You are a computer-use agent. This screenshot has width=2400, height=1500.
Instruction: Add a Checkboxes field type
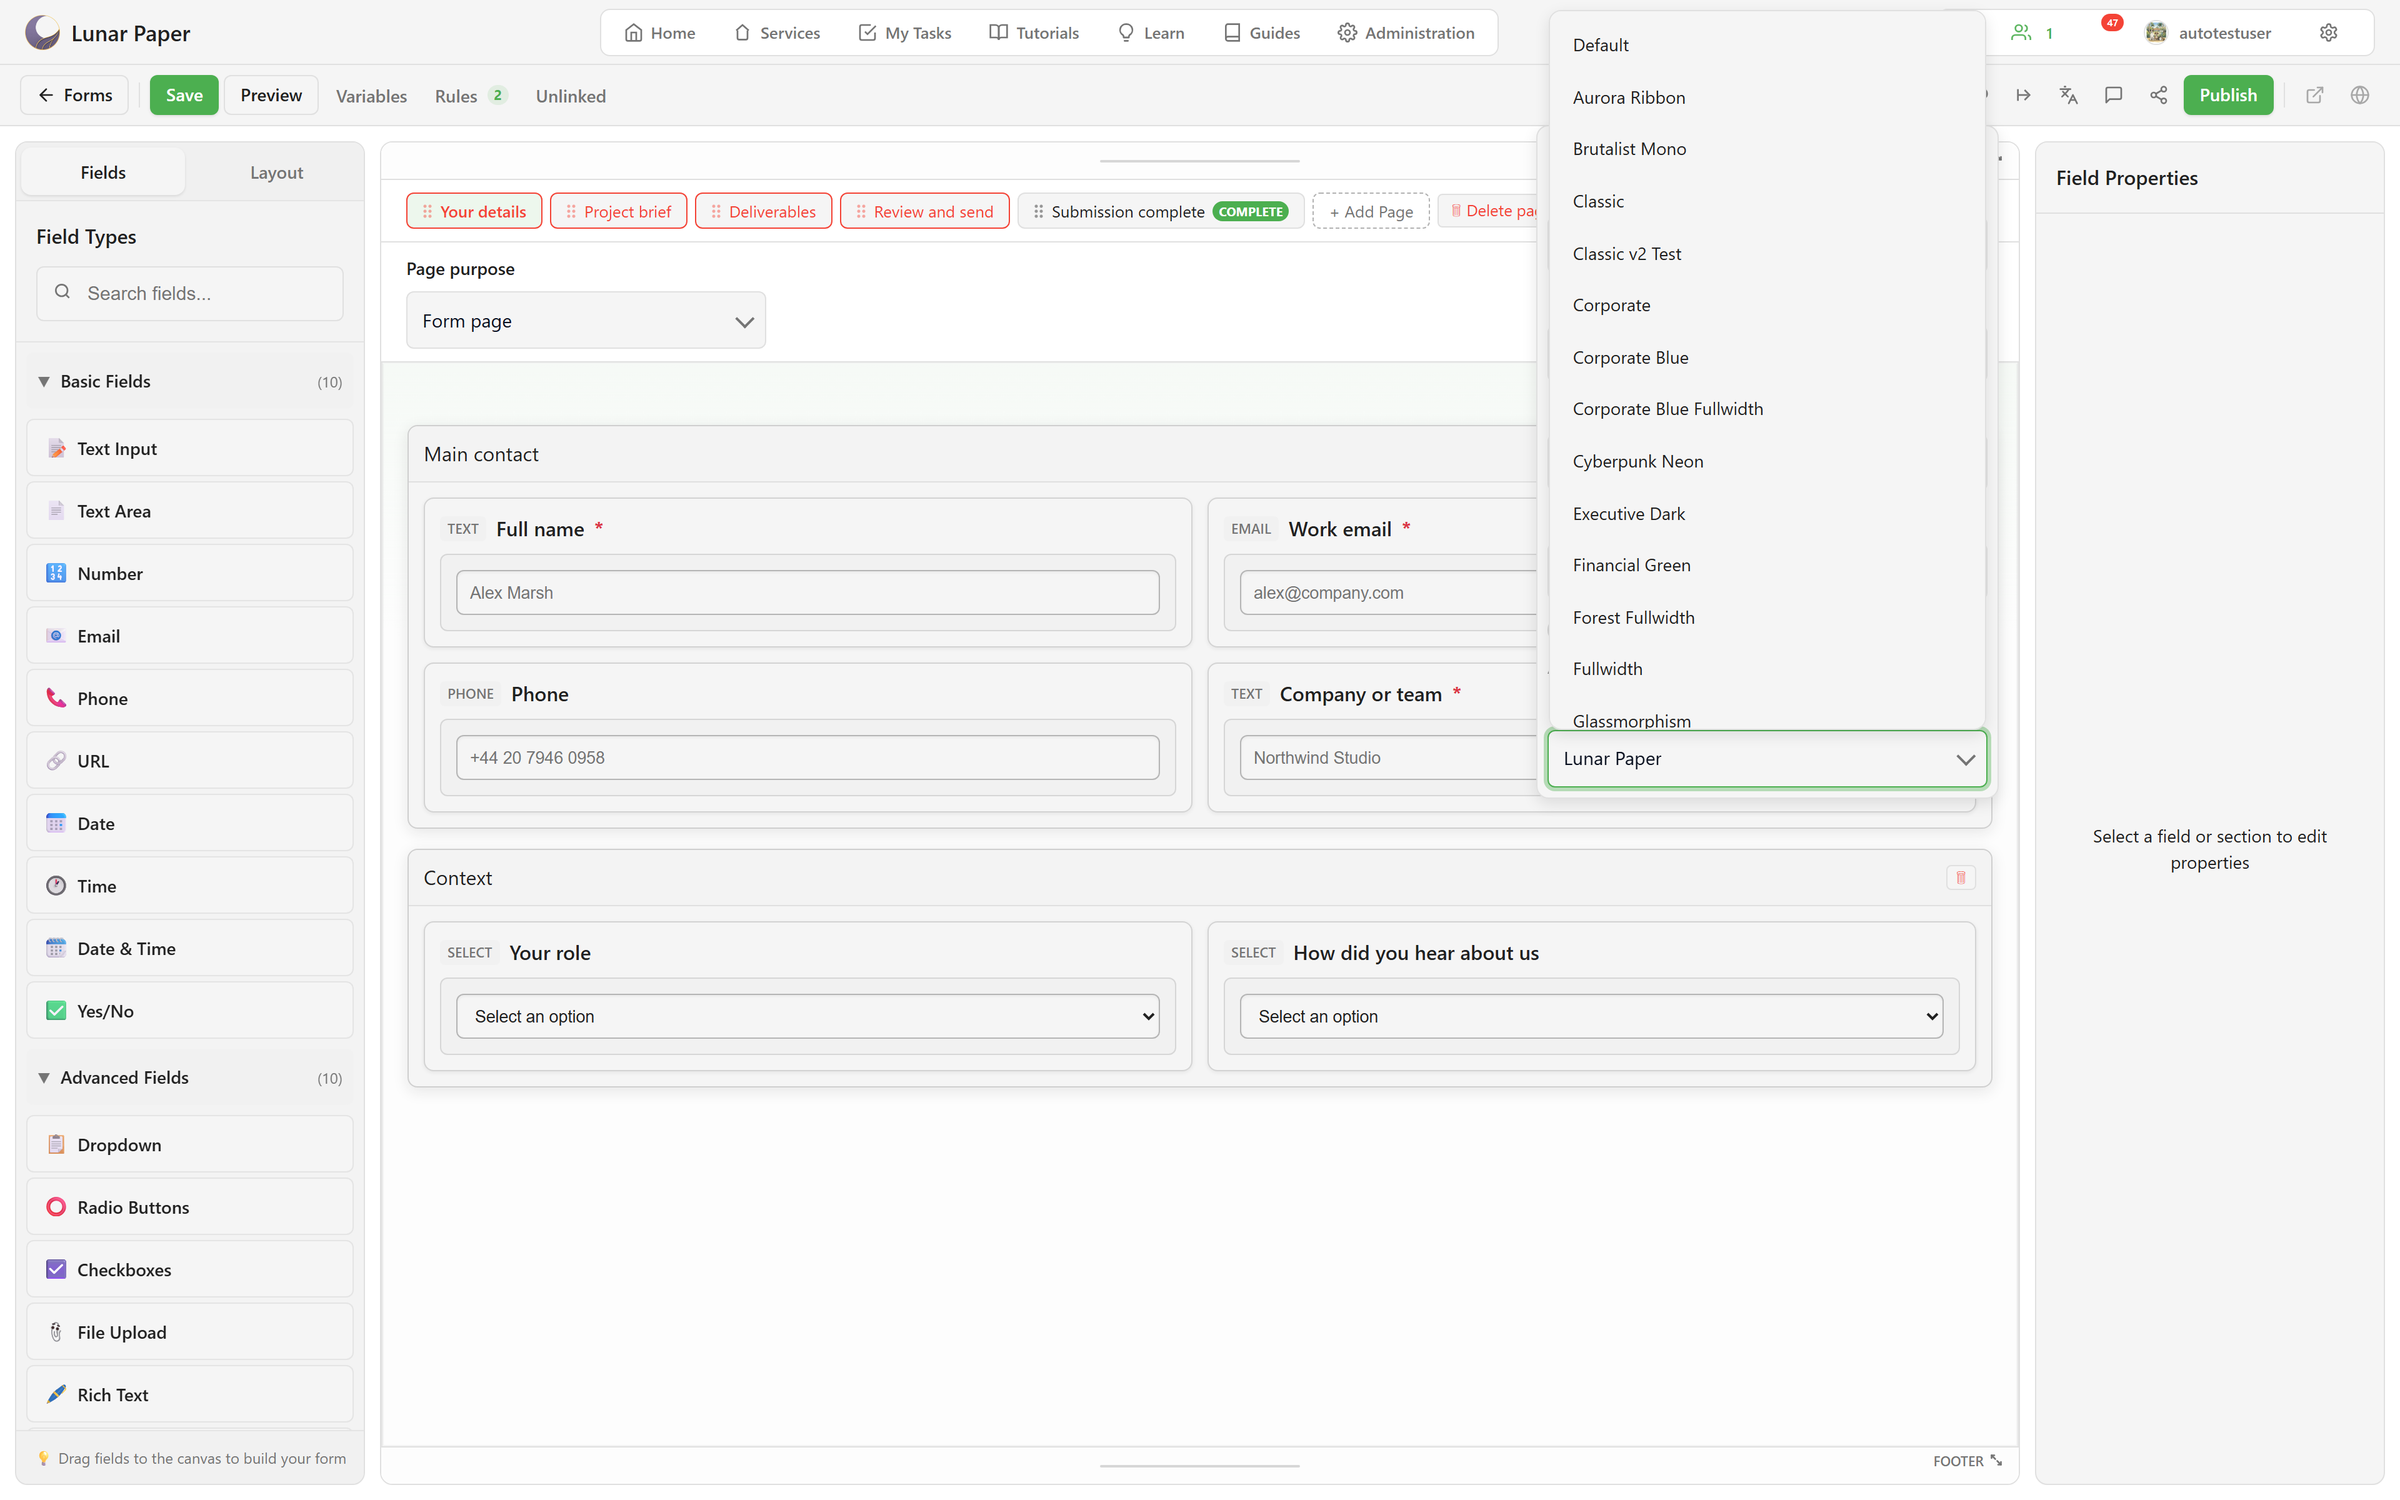(x=190, y=1269)
